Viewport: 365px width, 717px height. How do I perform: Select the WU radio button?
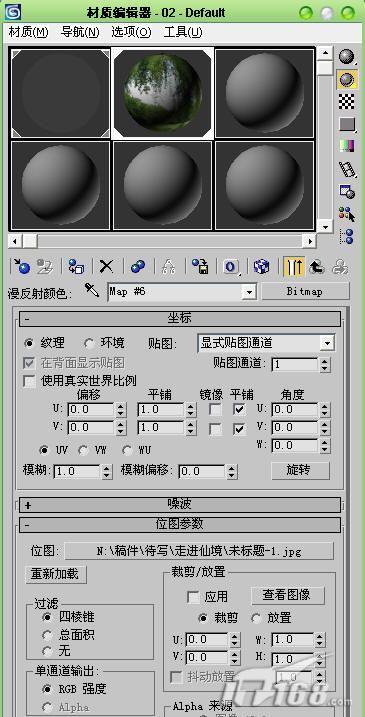click(x=128, y=450)
